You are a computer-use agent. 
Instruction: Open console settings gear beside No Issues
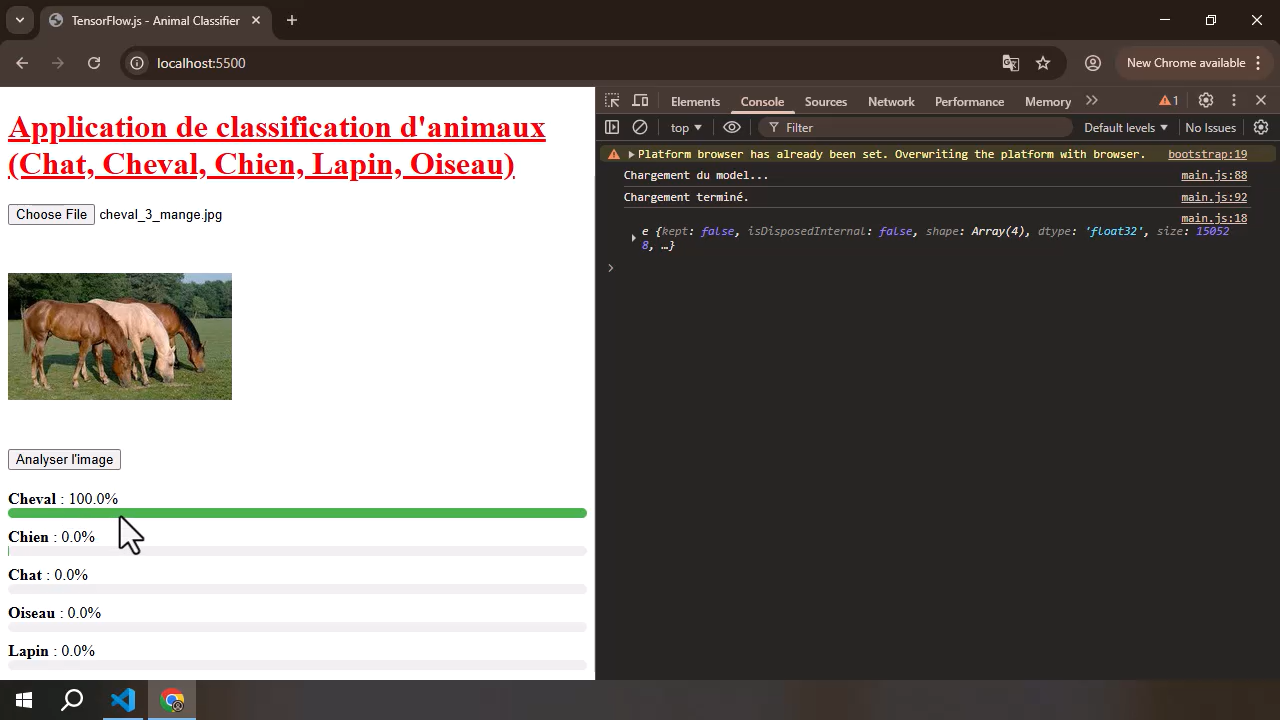tap(1261, 128)
